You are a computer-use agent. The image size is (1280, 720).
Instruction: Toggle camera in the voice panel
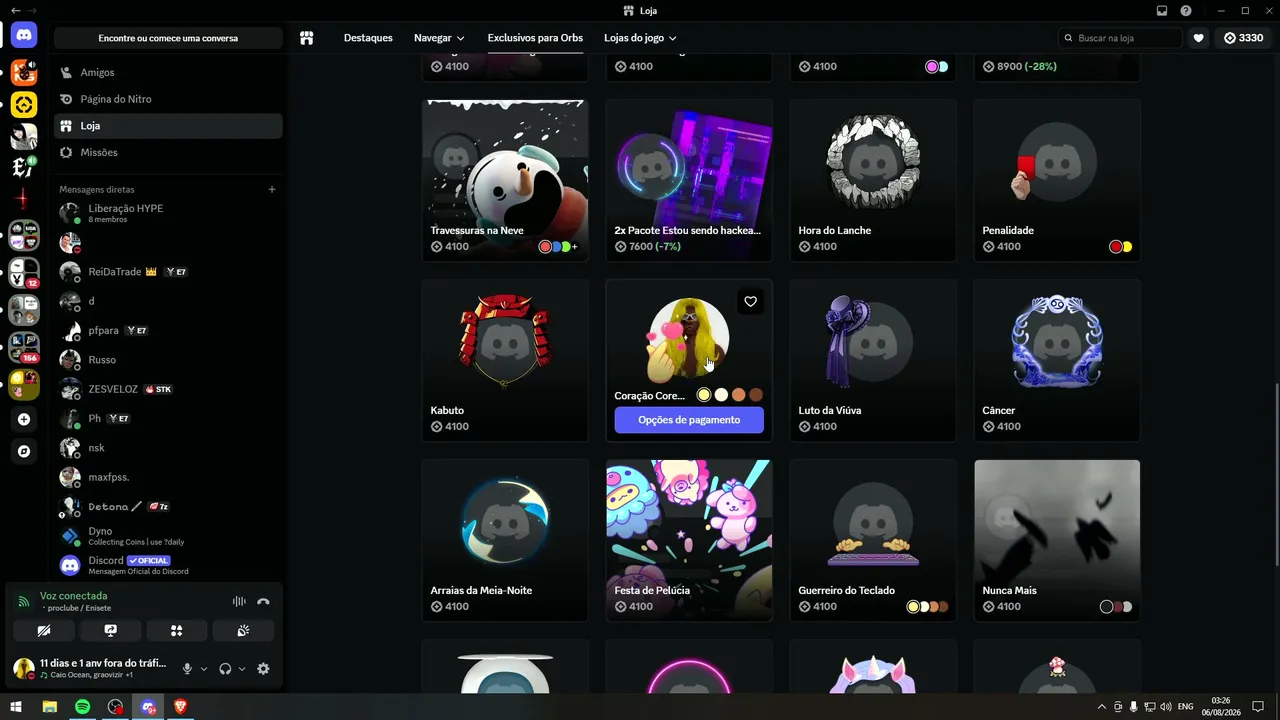(43, 631)
